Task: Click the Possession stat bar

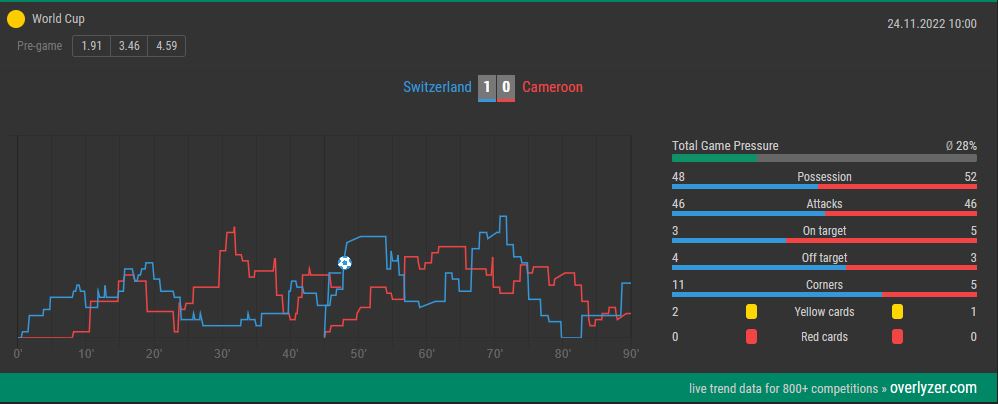Action: [824, 186]
